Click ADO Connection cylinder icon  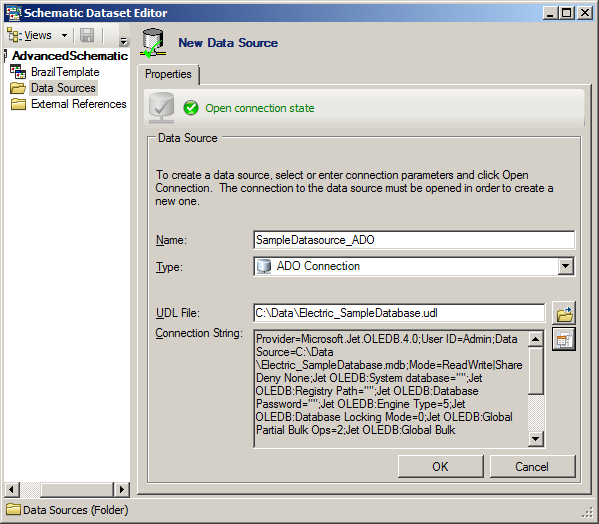click(264, 266)
